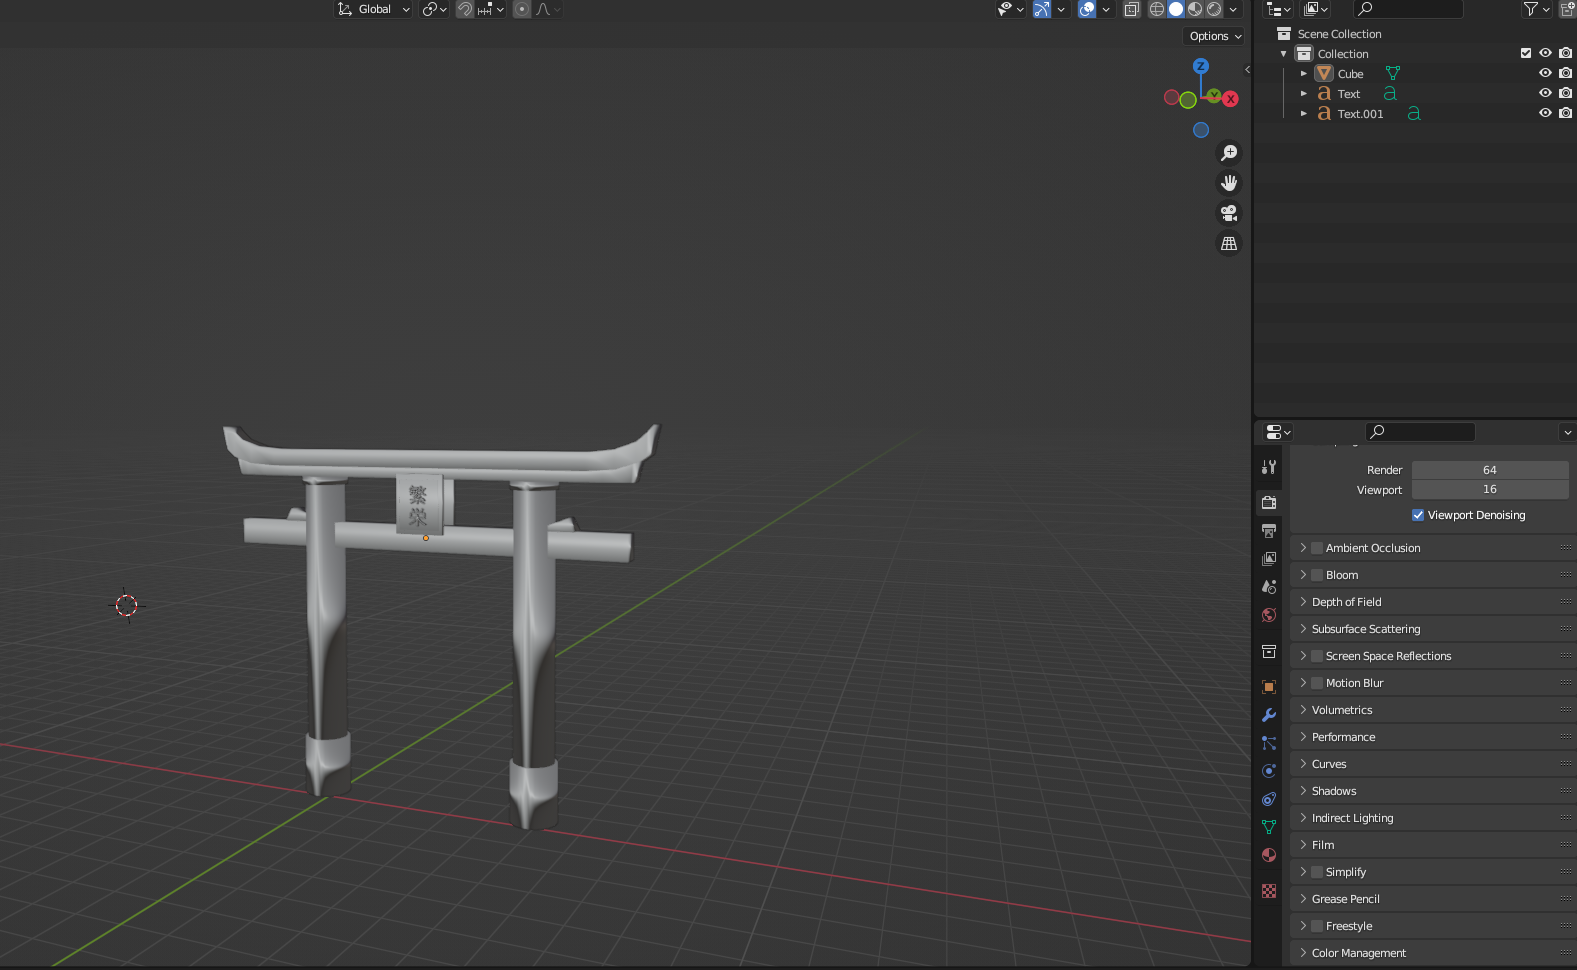Switch to Output properties tab

(x=1269, y=531)
